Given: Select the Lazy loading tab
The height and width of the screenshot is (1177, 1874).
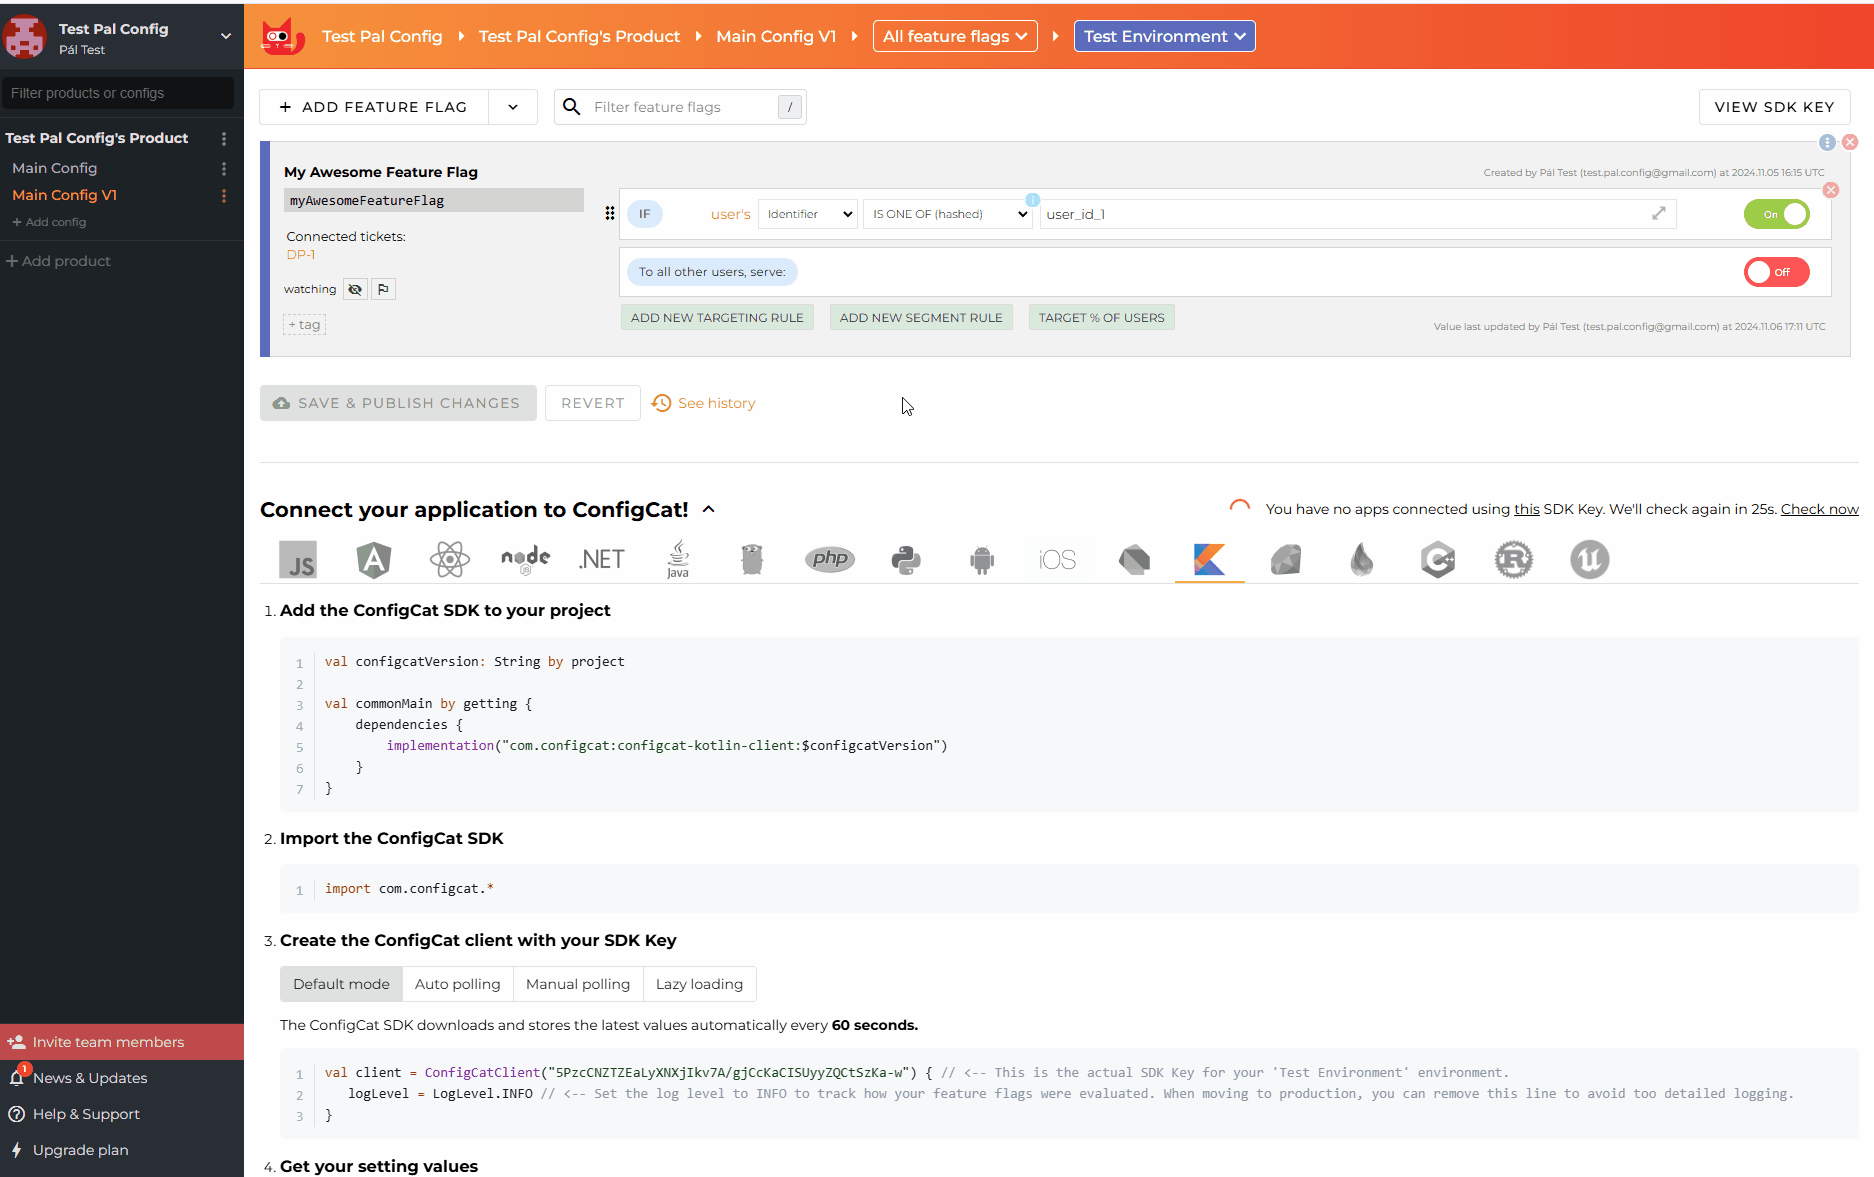Looking at the screenshot, I should point(699,984).
